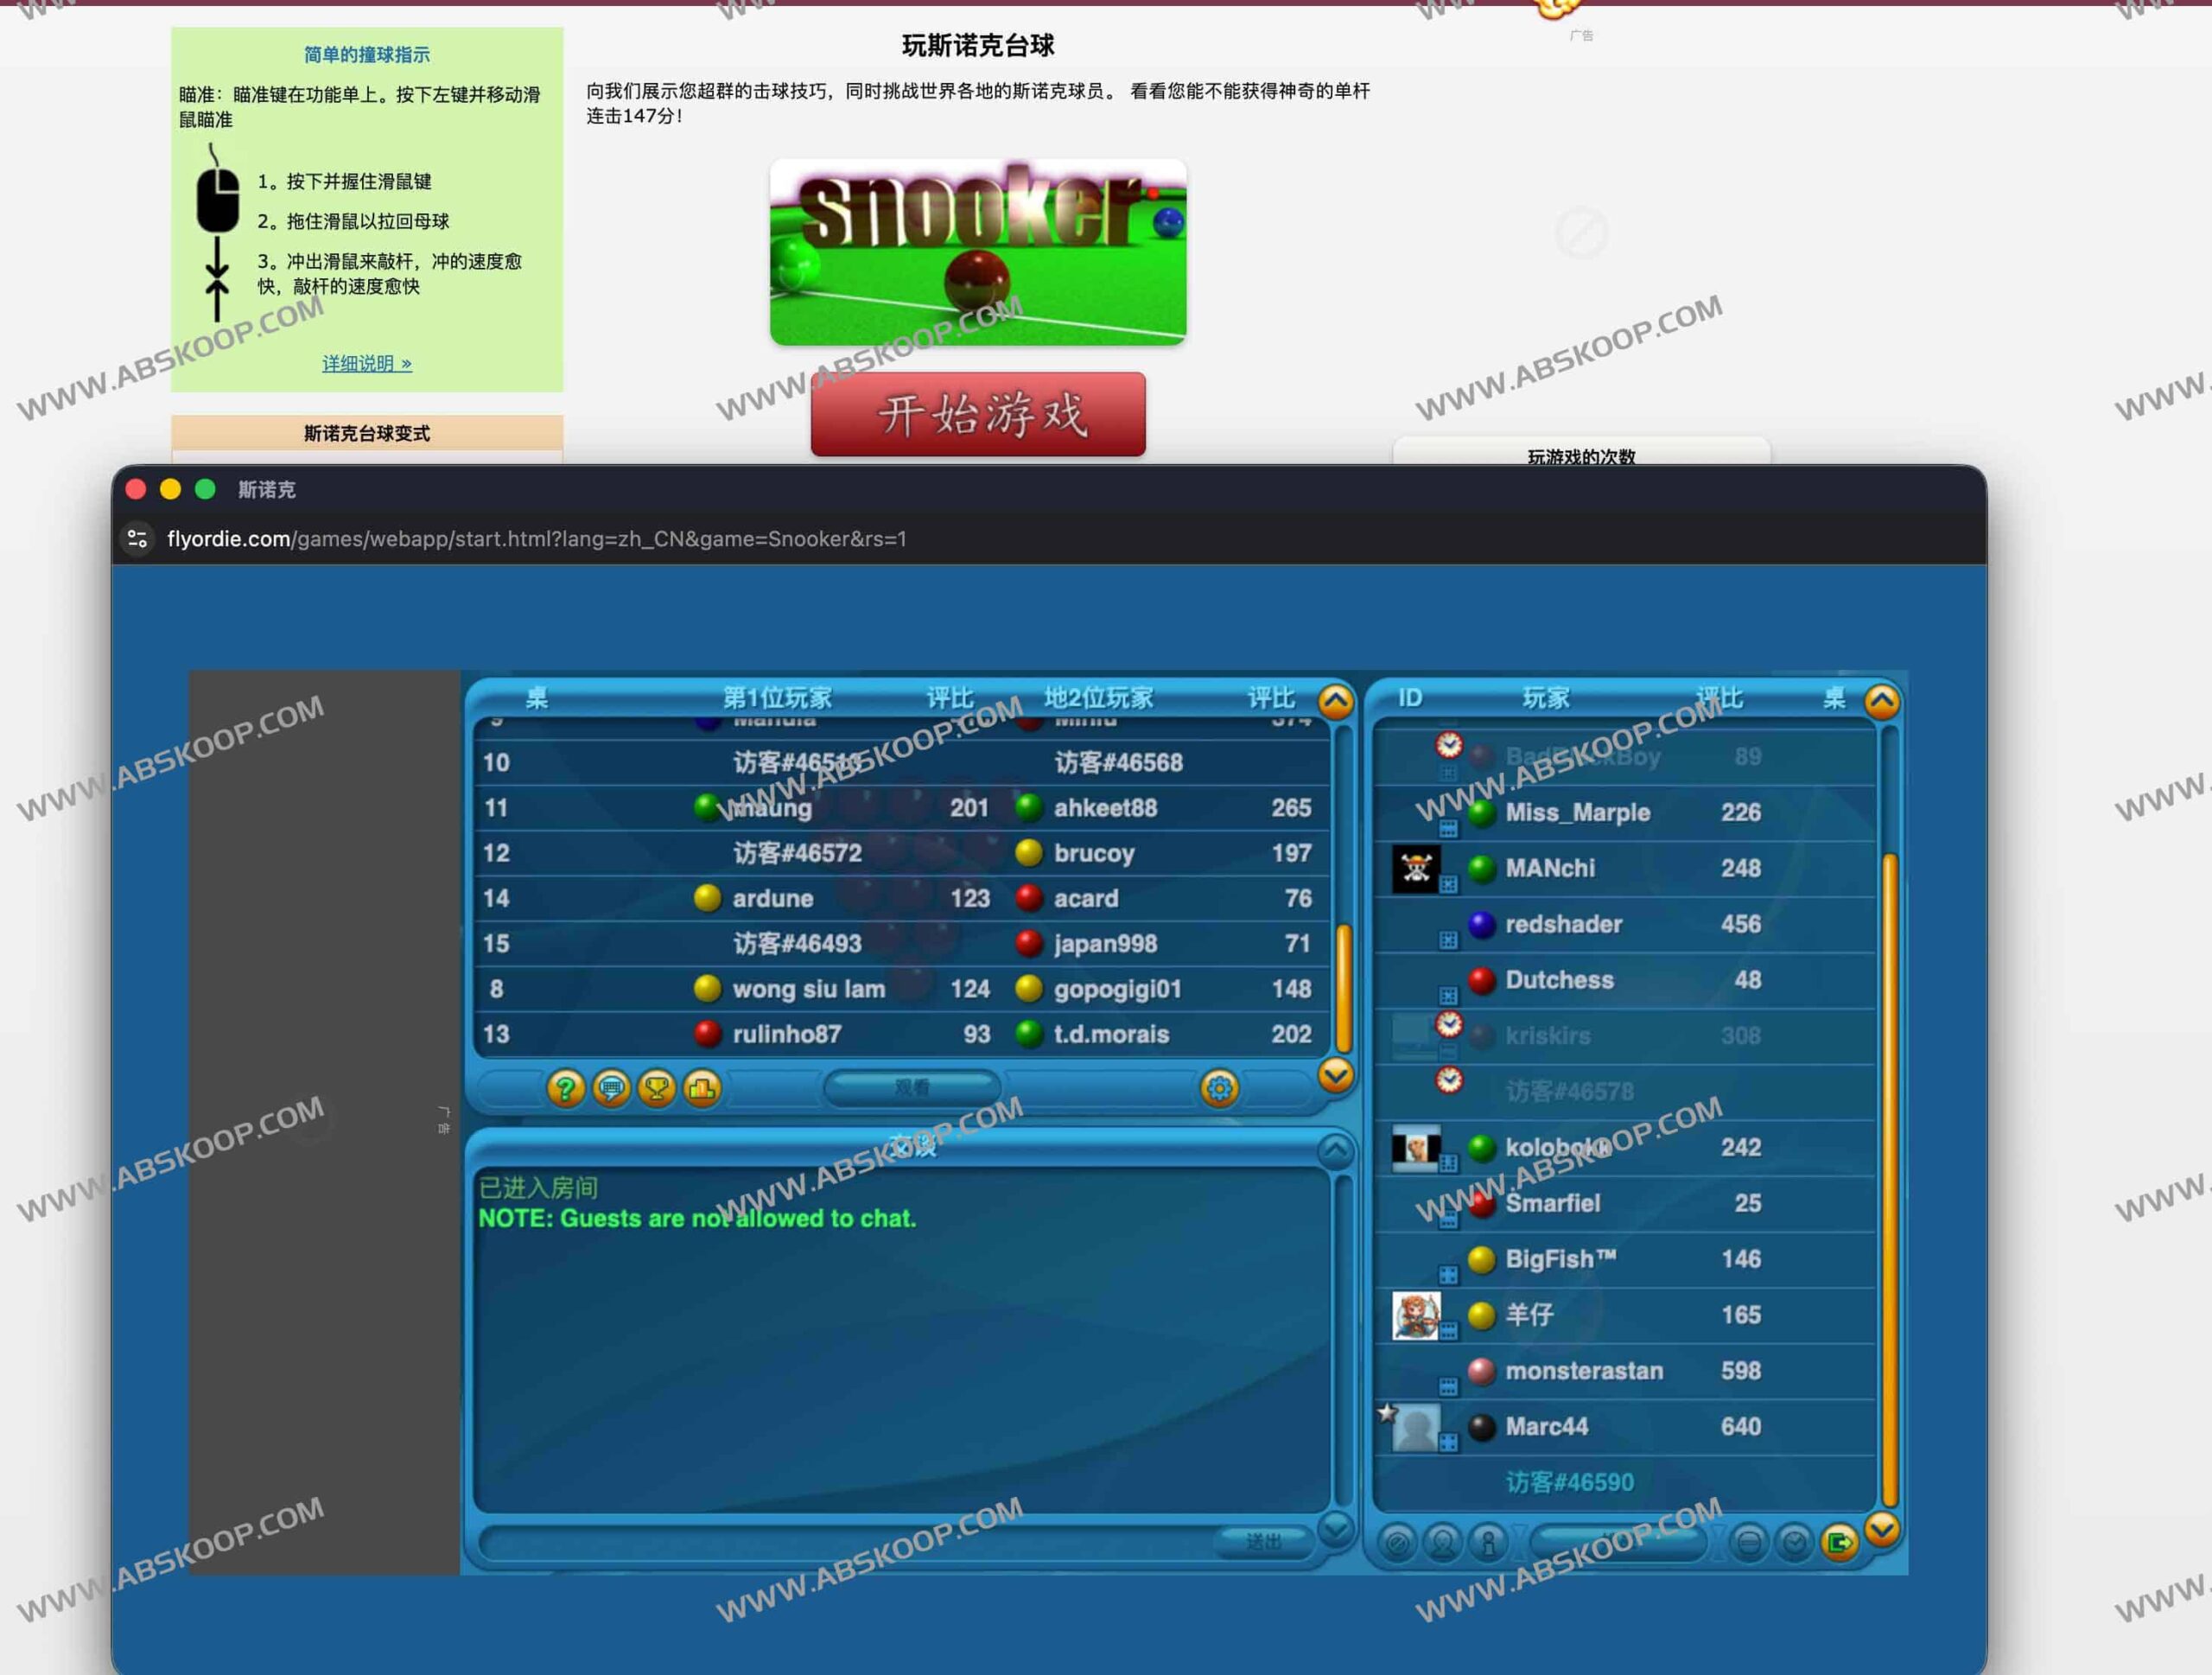Collapse the chat panel with chevron

(x=1336, y=1150)
